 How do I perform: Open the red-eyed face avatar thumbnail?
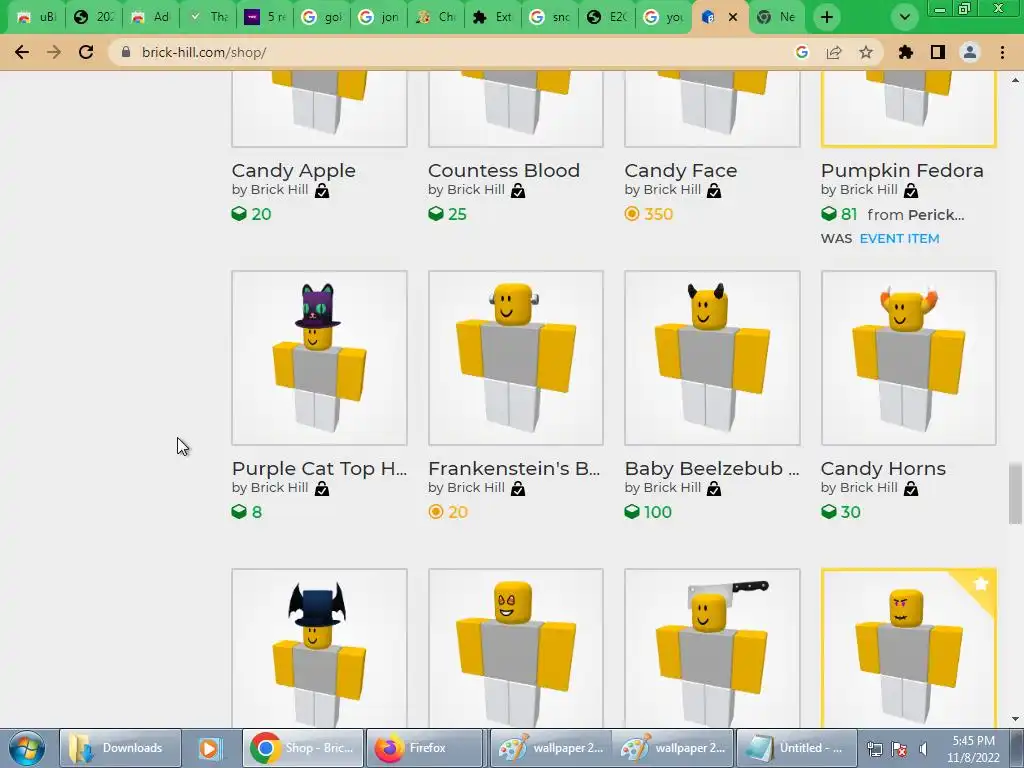(x=516, y=648)
